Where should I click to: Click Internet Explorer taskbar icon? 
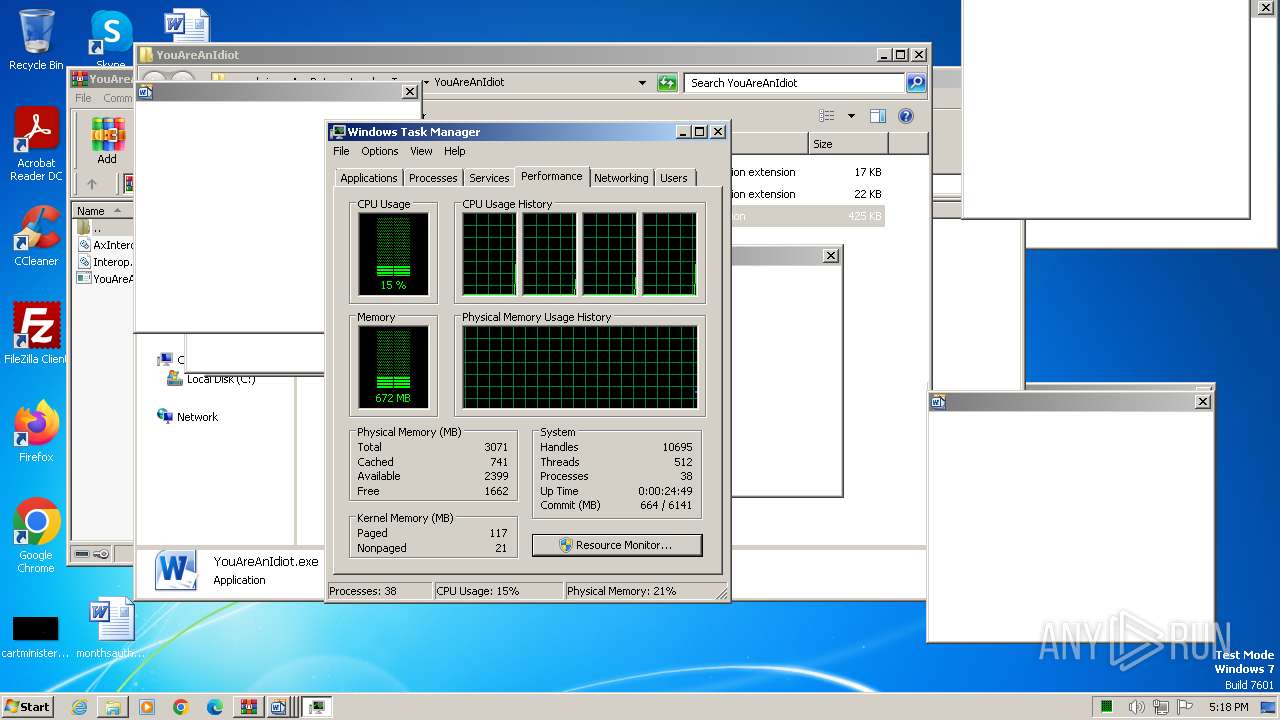(79, 707)
